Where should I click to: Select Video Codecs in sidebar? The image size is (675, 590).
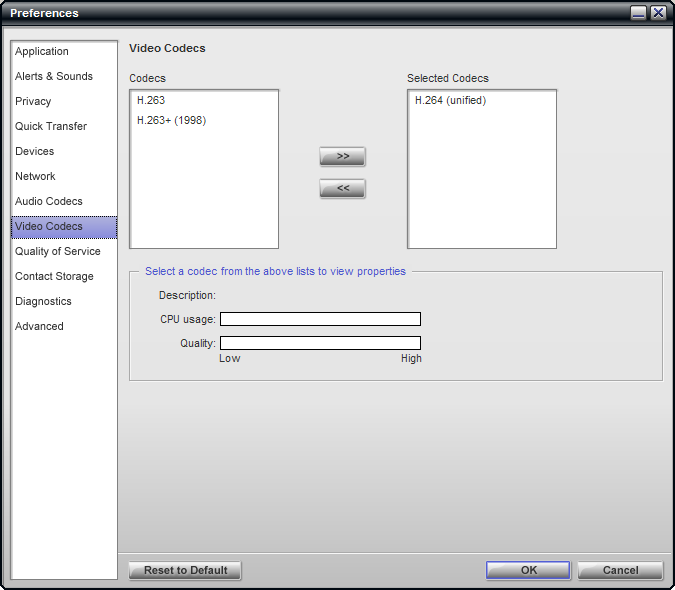(x=49, y=226)
